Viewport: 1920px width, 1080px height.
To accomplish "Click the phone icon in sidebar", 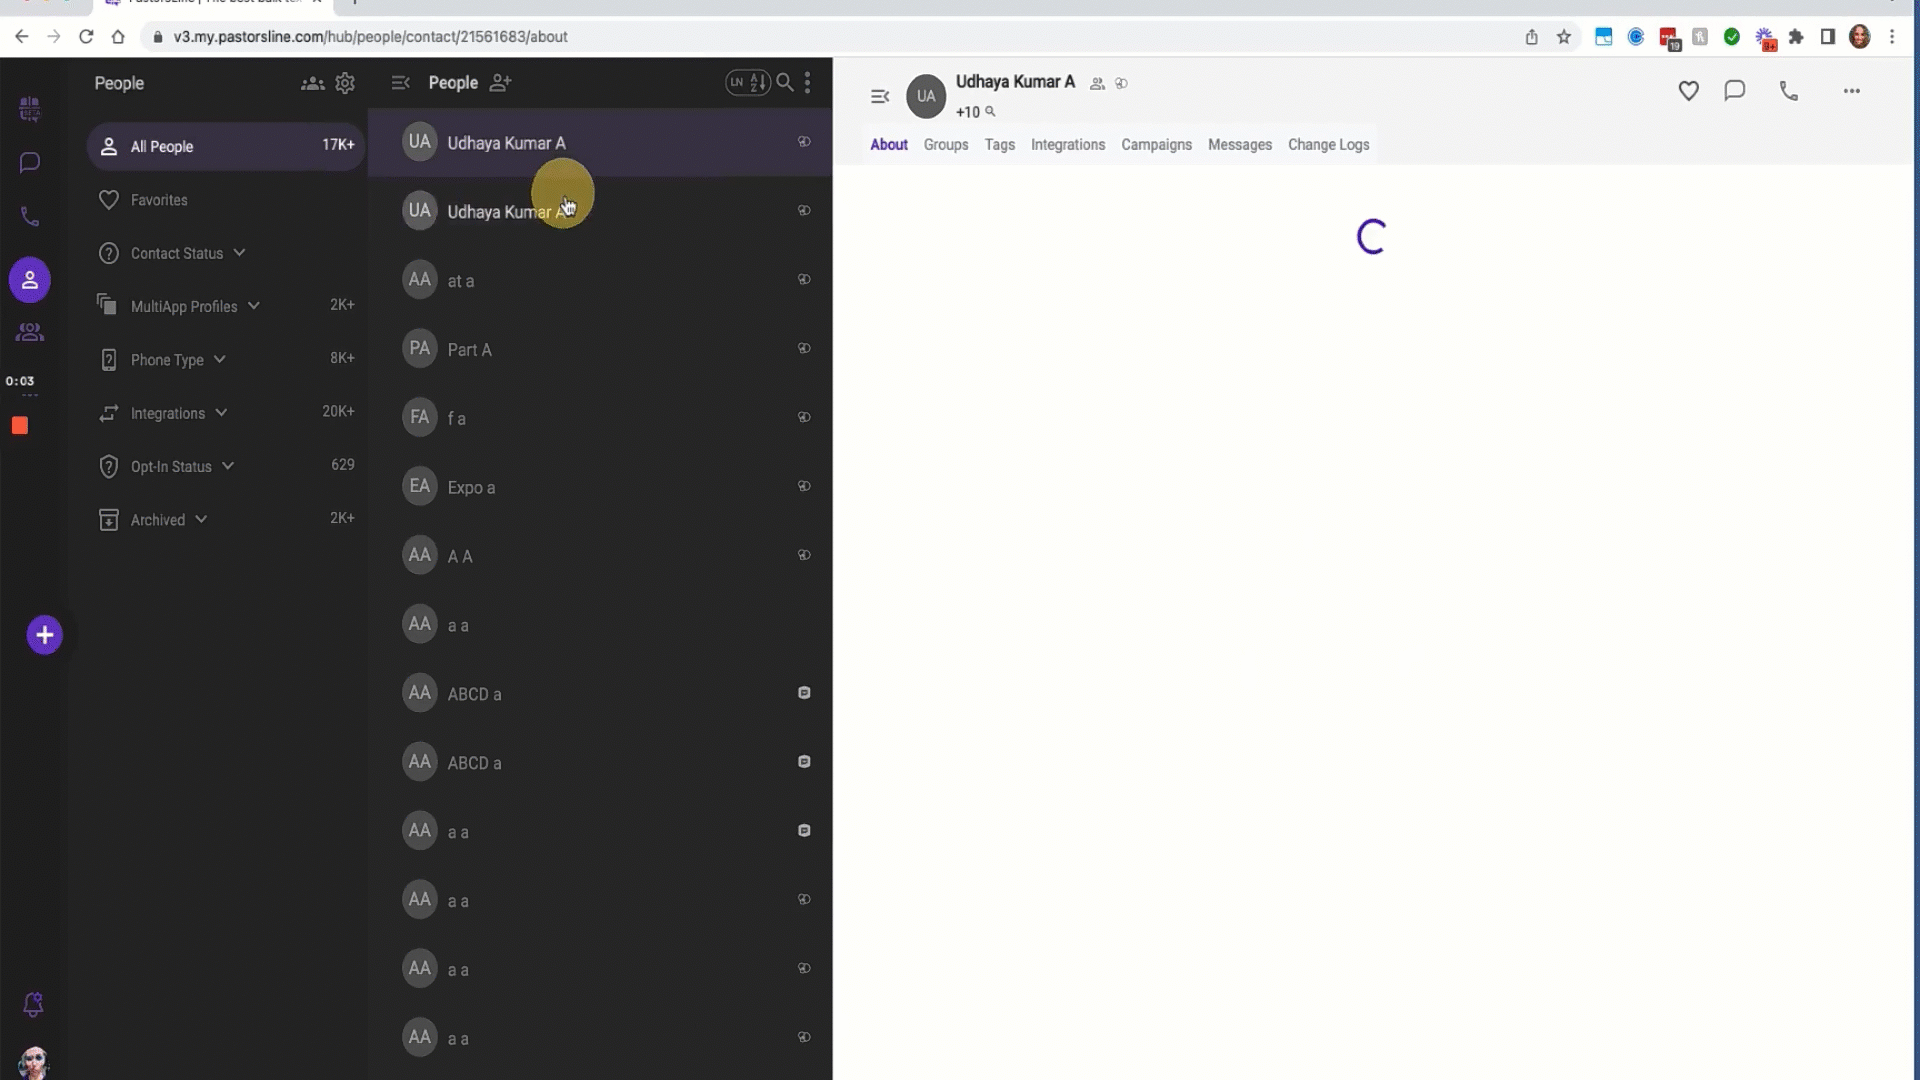I will [x=29, y=216].
